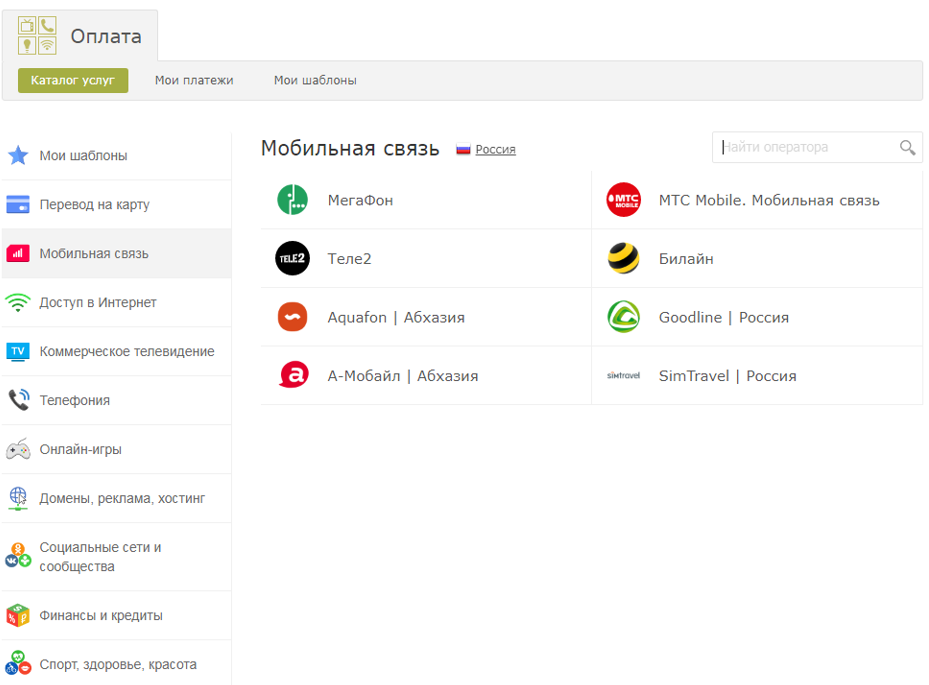Click the Мобильная связь page heading

coord(350,148)
